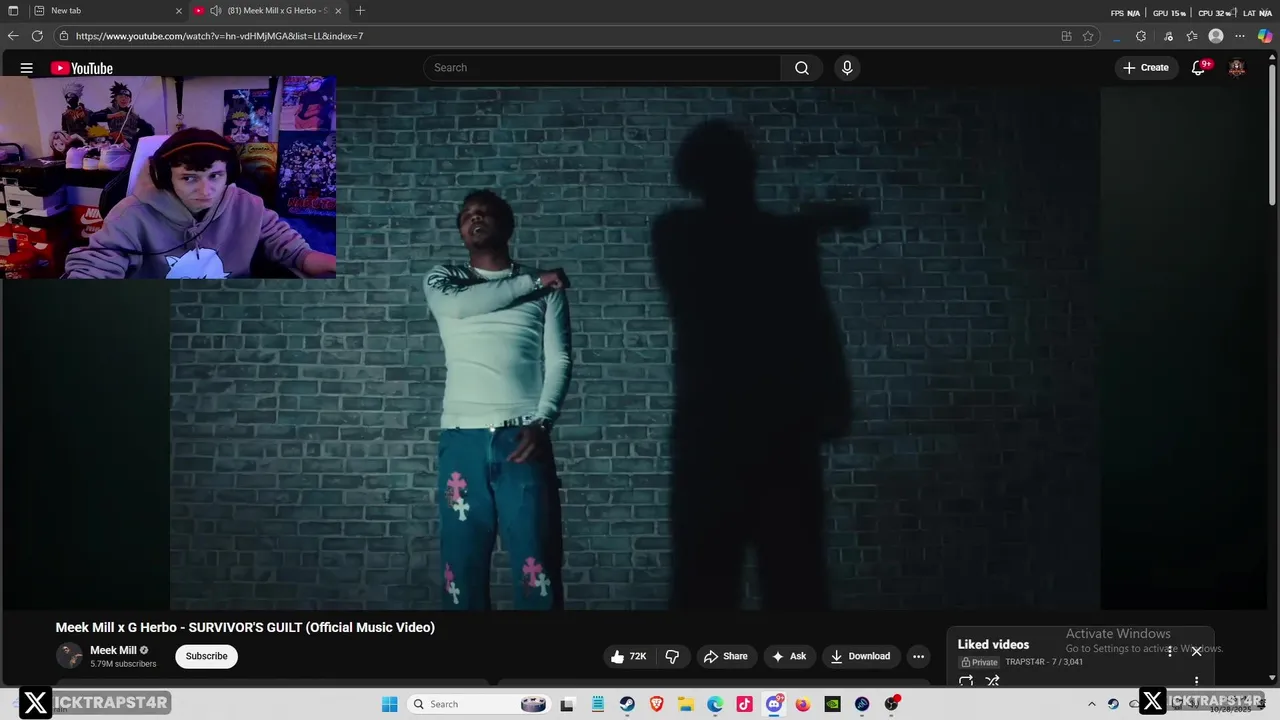Open the browser media control icon
This screenshot has height=720, width=1280.
click(x=1168, y=36)
